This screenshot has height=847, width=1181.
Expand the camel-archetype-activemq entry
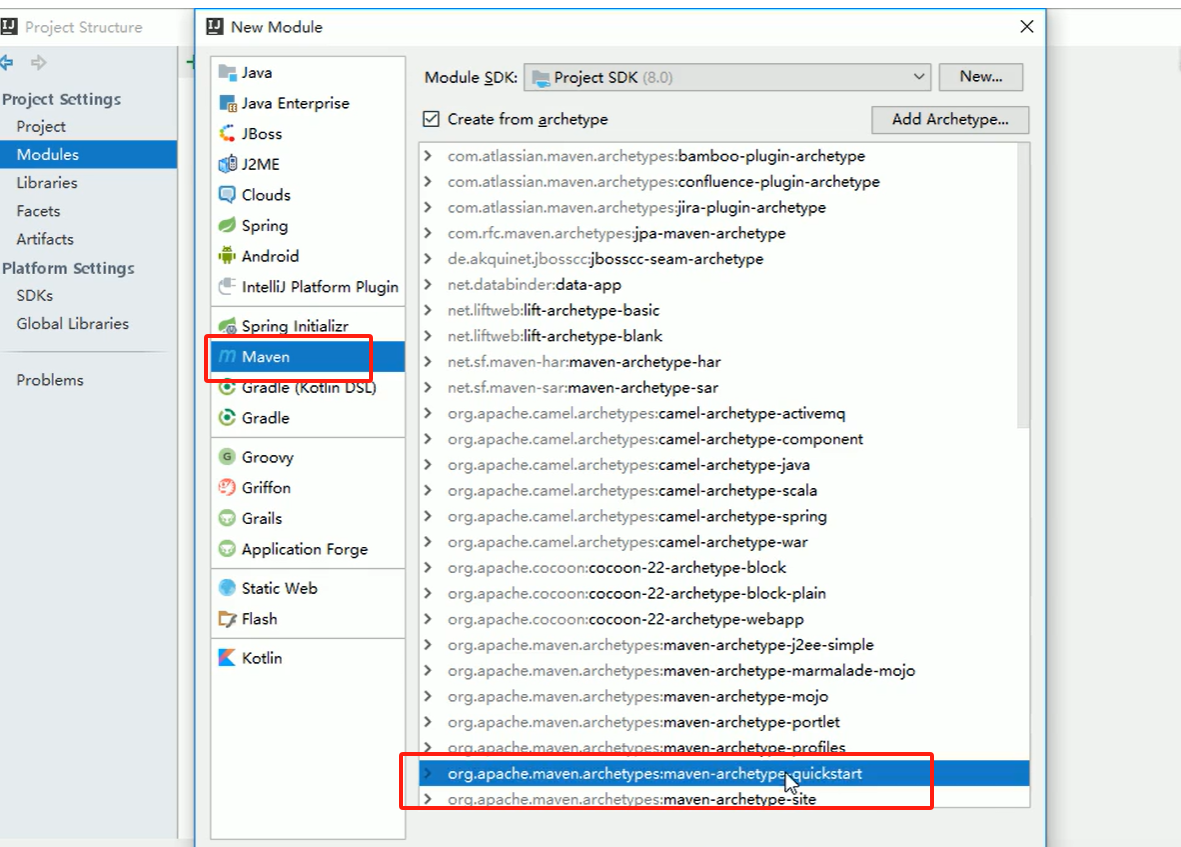[x=428, y=413]
